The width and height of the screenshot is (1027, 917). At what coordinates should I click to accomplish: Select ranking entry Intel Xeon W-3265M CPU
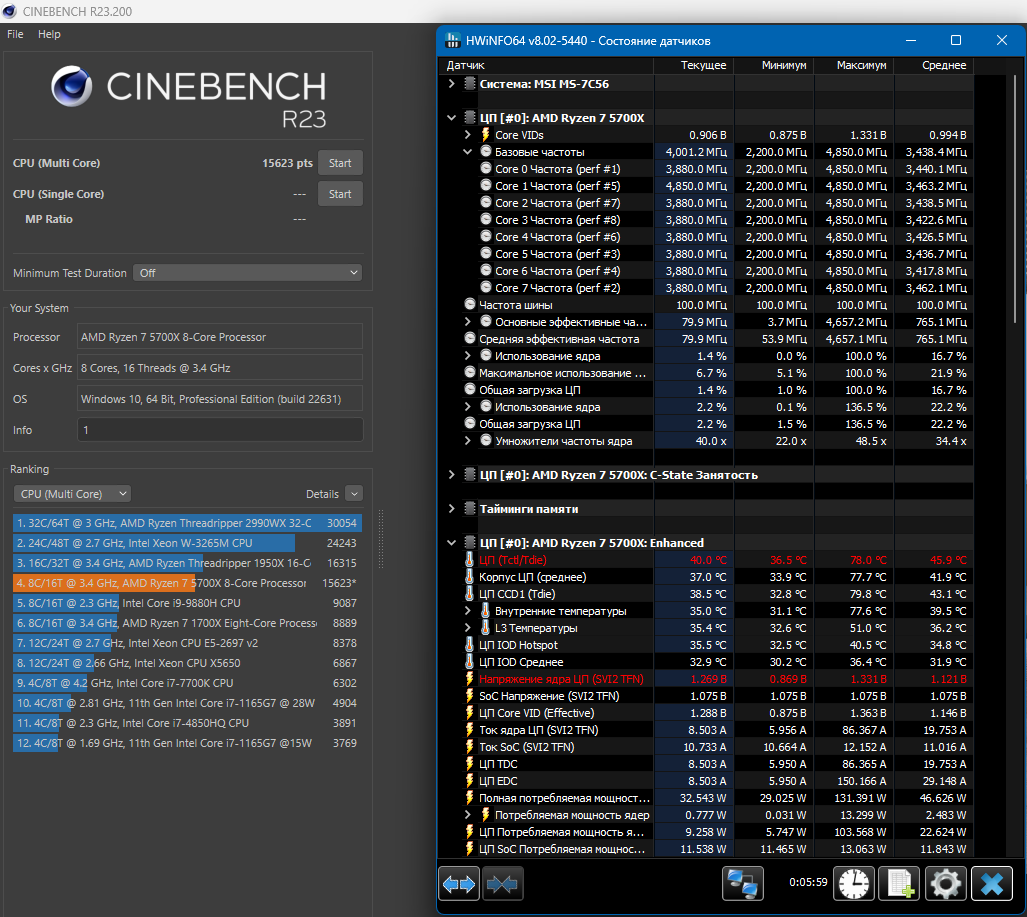(x=187, y=543)
